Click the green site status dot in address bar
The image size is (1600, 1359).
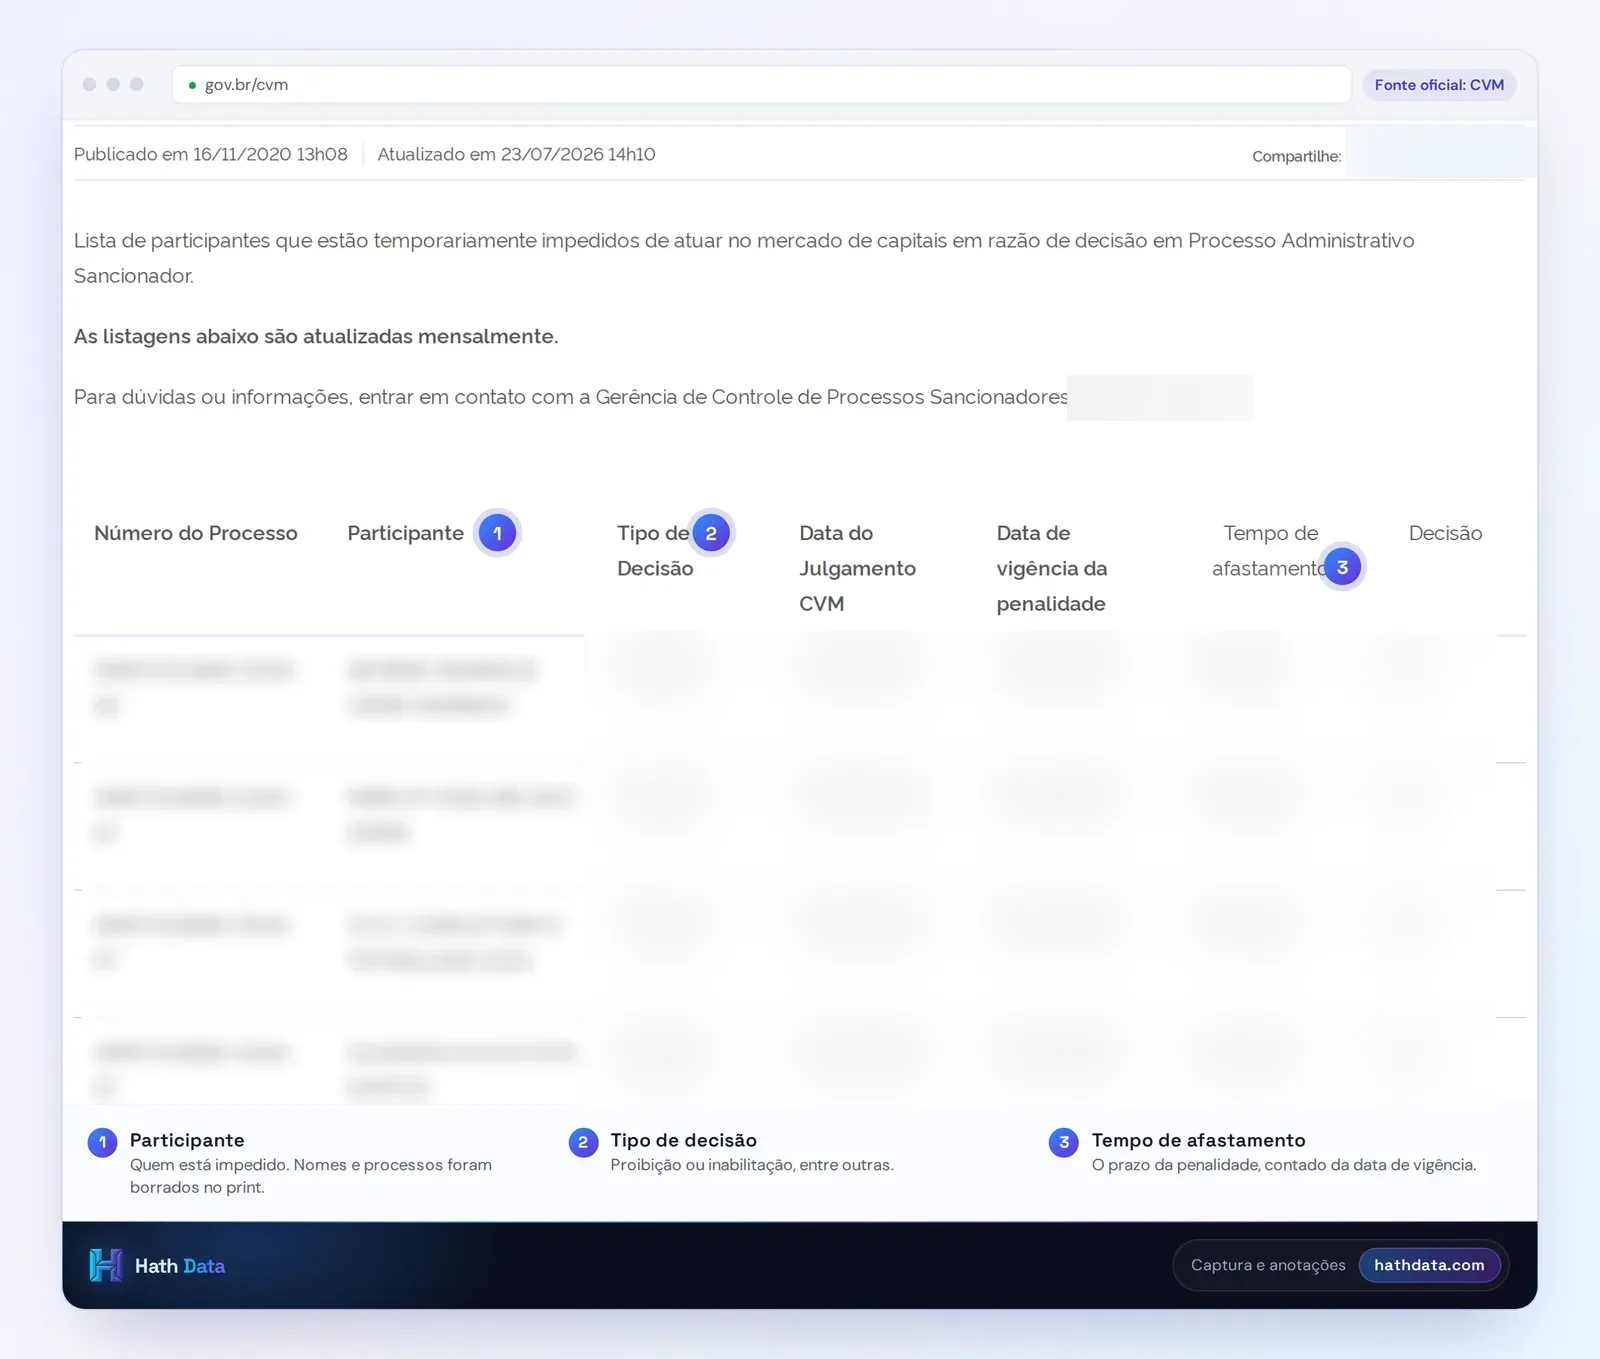click(x=192, y=85)
